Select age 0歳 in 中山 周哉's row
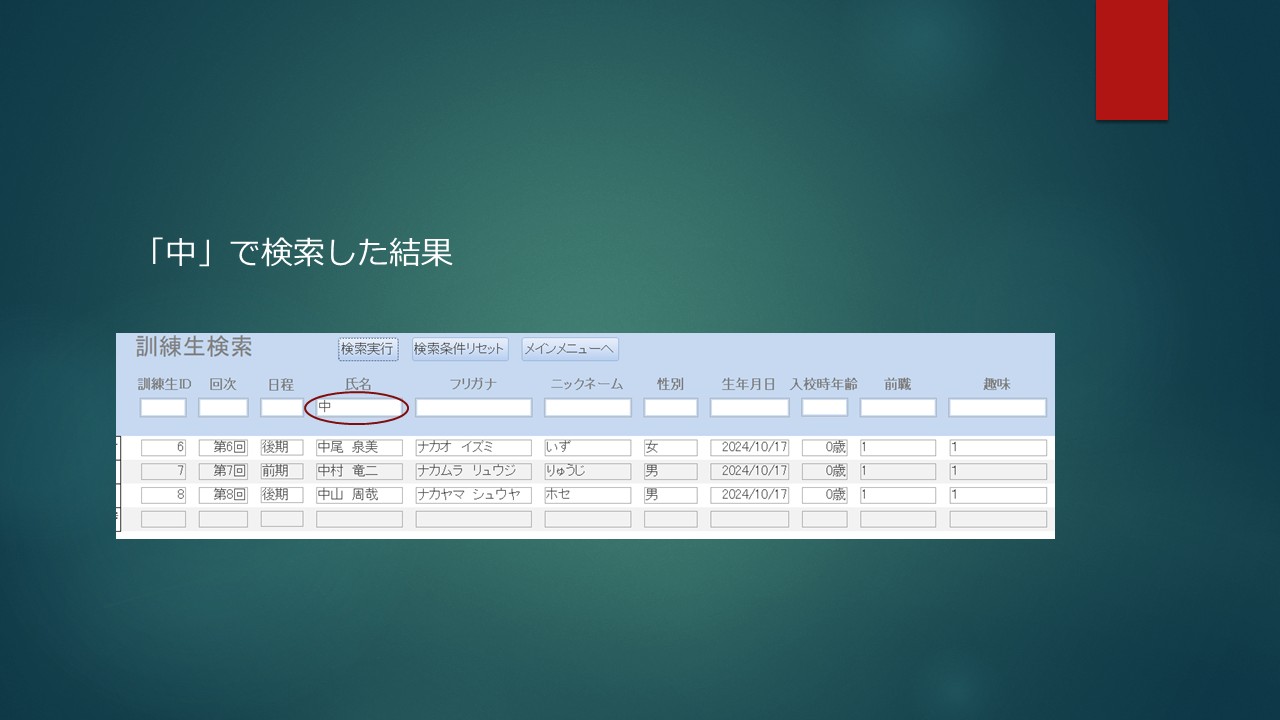The height and width of the screenshot is (720, 1280). [x=825, y=495]
